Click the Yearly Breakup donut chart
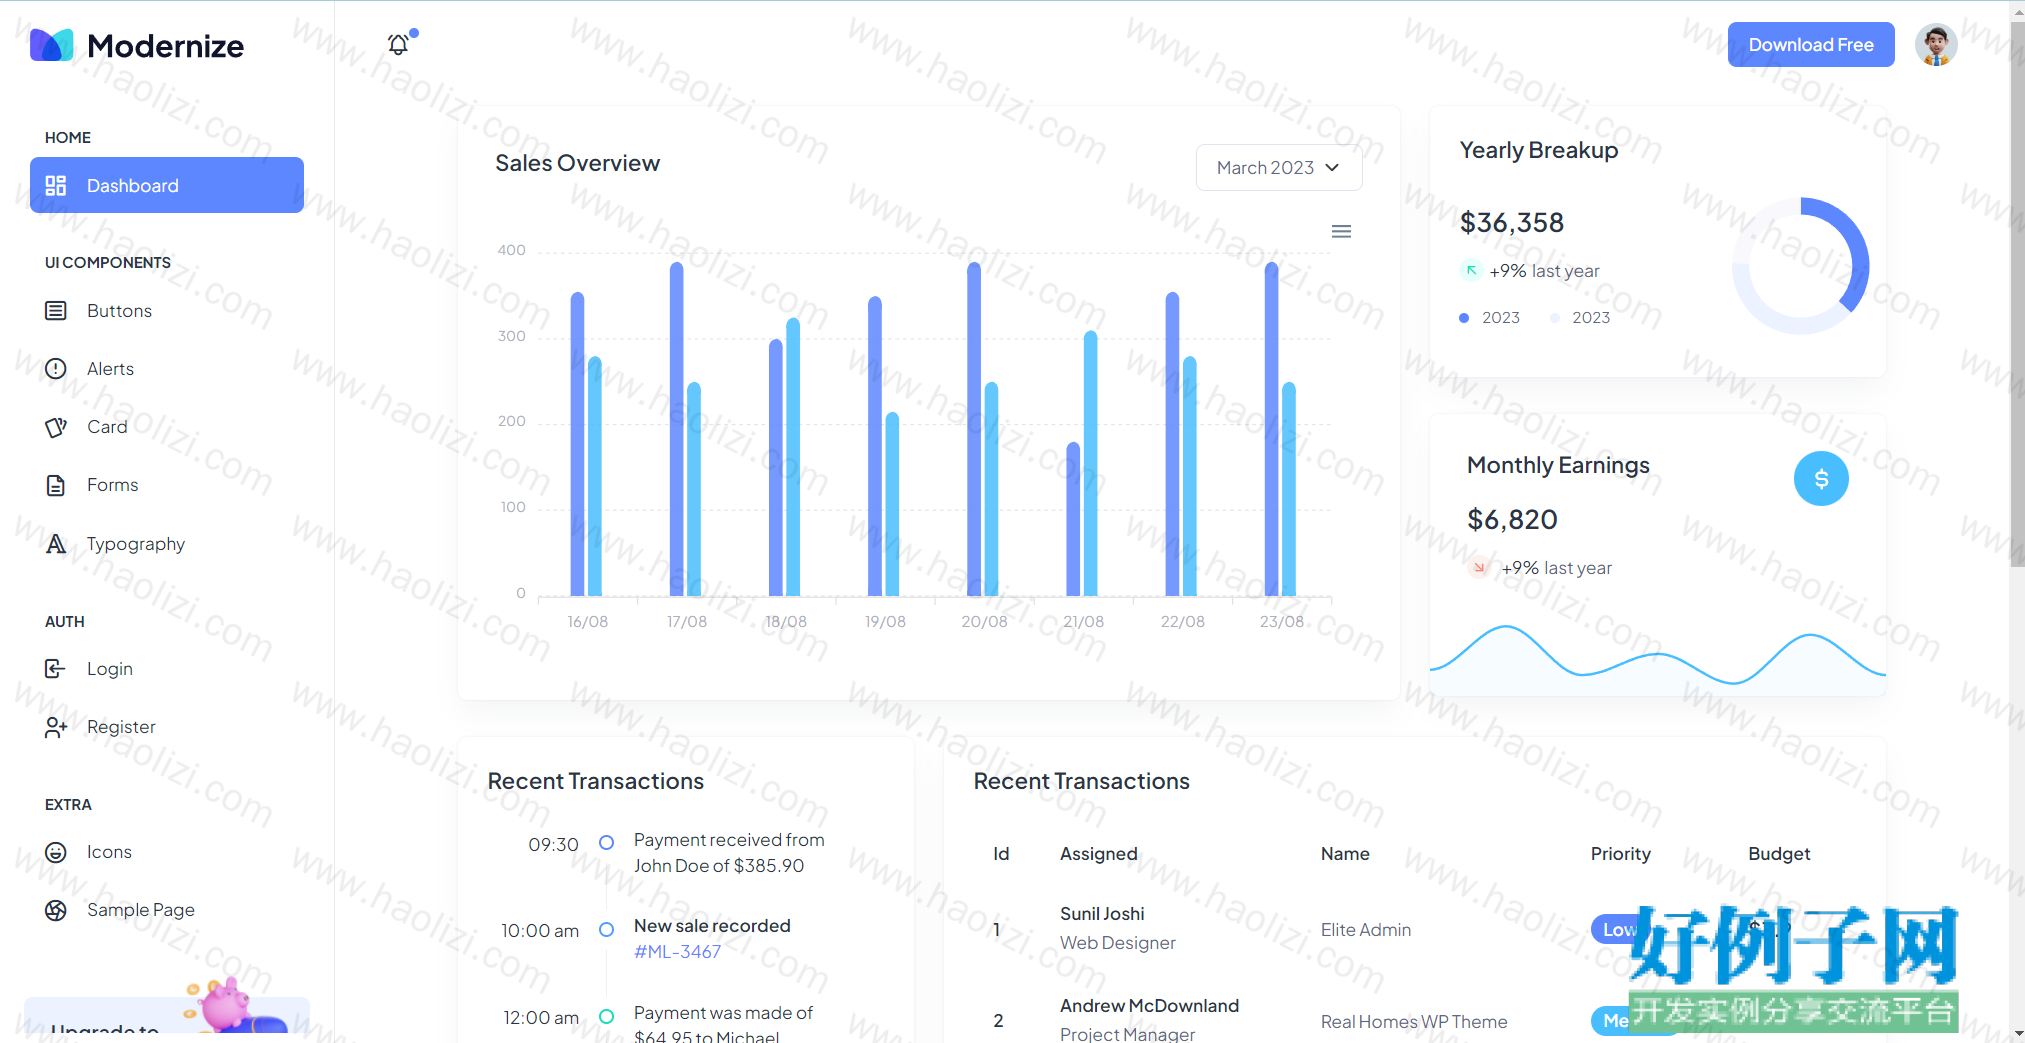The height and width of the screenshot is (1043, 2025). coord(1800,266)
